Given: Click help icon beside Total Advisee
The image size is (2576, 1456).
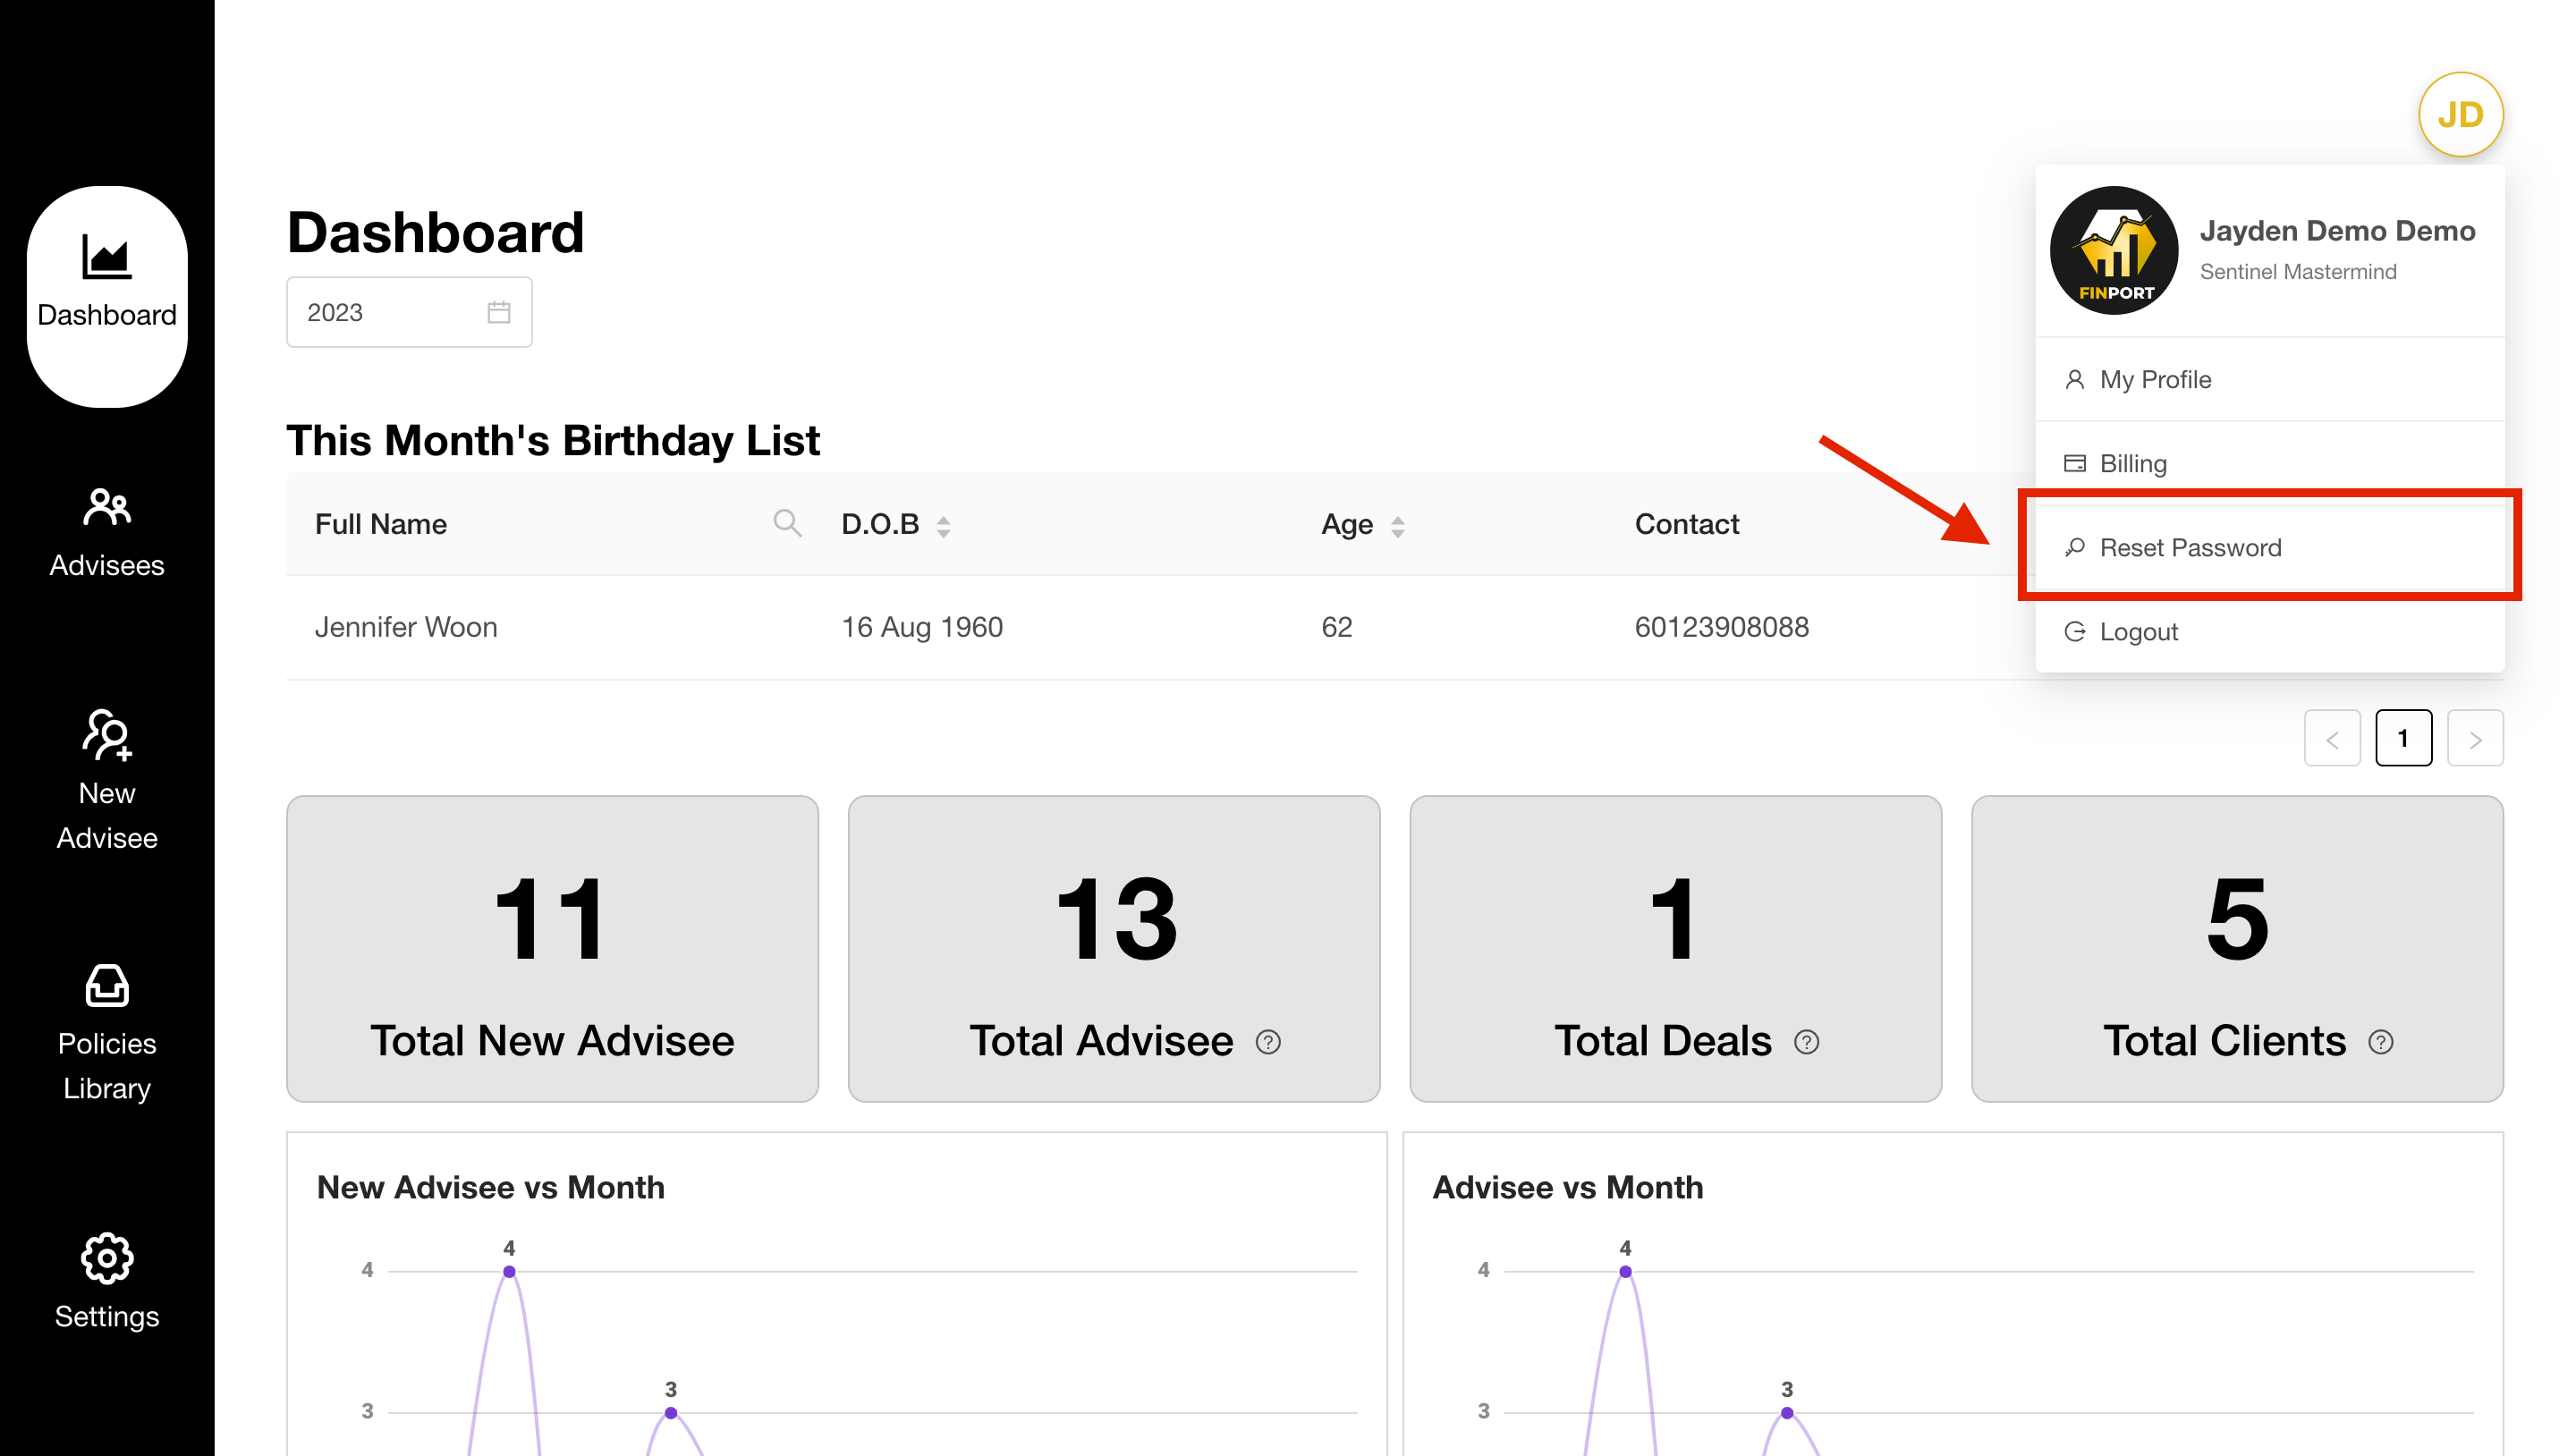Looking at the screenshot, I should [1268, 1042].
